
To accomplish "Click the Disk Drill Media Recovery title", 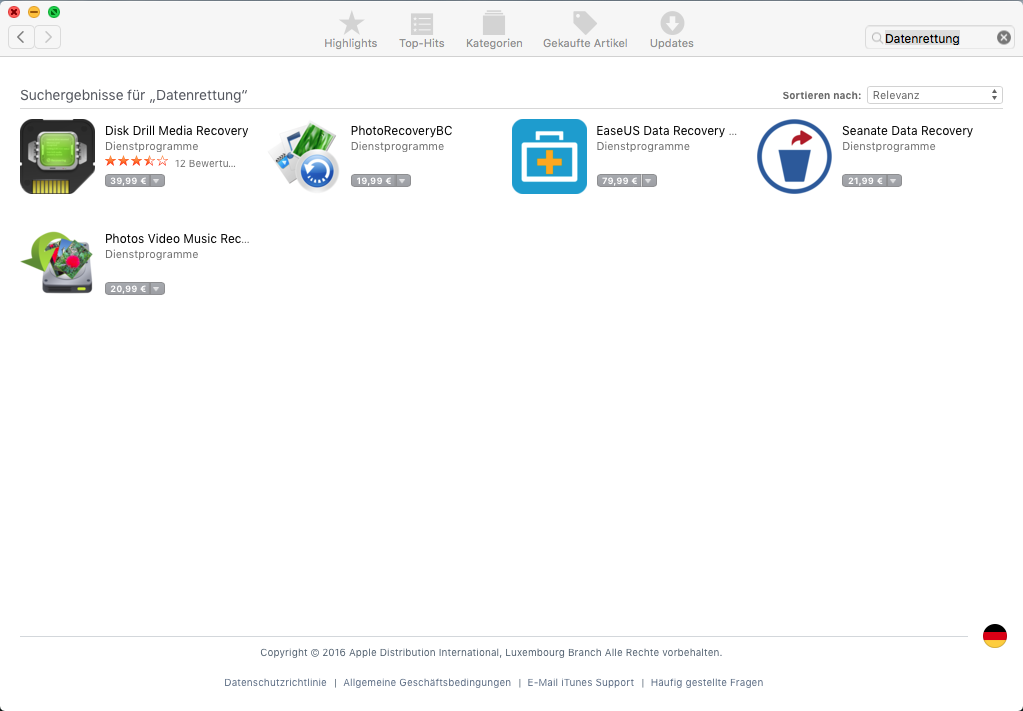I will pyautogui.click(x=177, y=130).
